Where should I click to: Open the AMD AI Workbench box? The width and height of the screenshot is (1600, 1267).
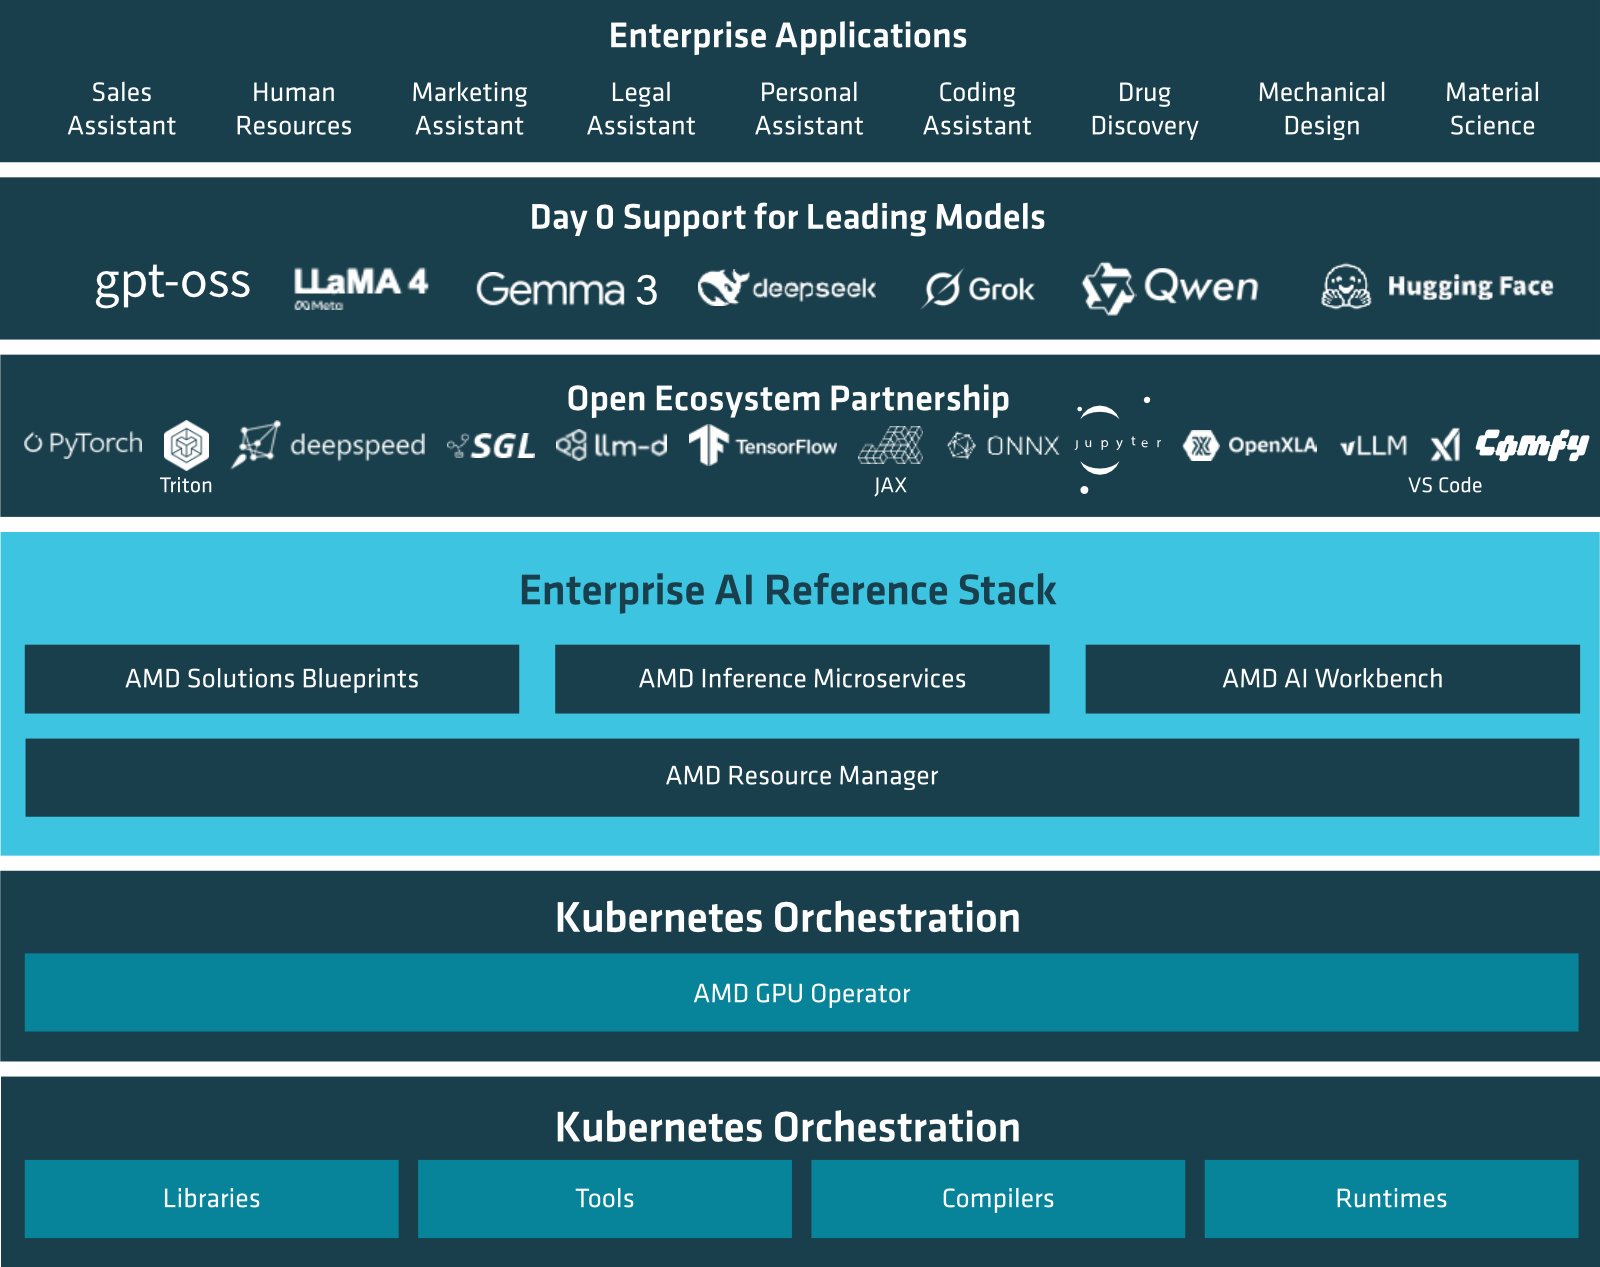1332,679
